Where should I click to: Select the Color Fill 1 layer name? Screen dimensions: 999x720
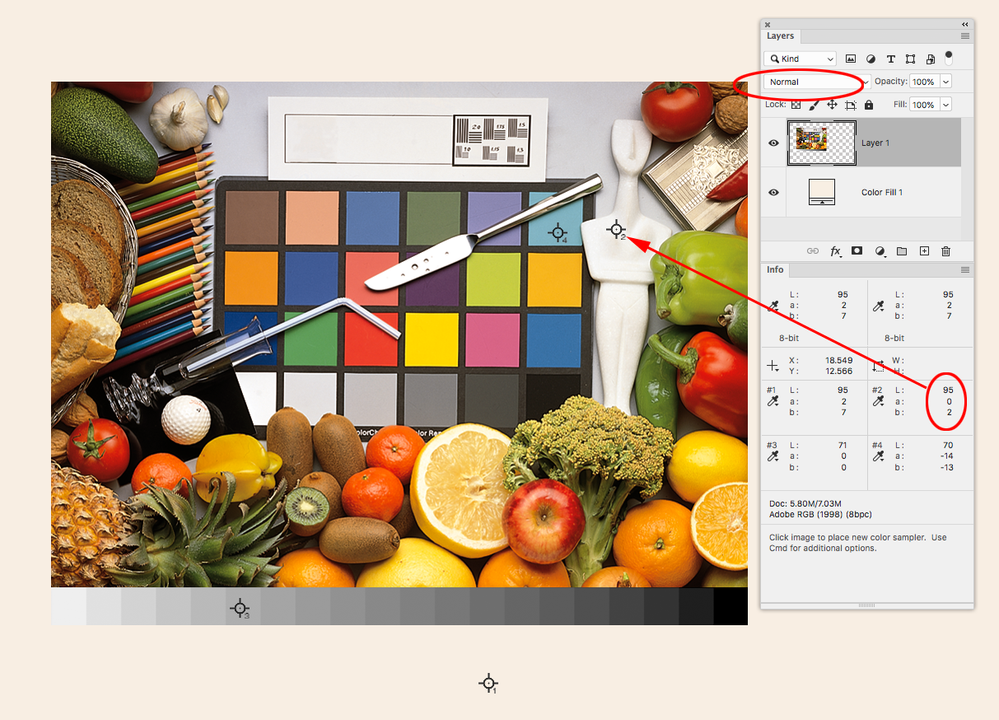tap(882, 192)
